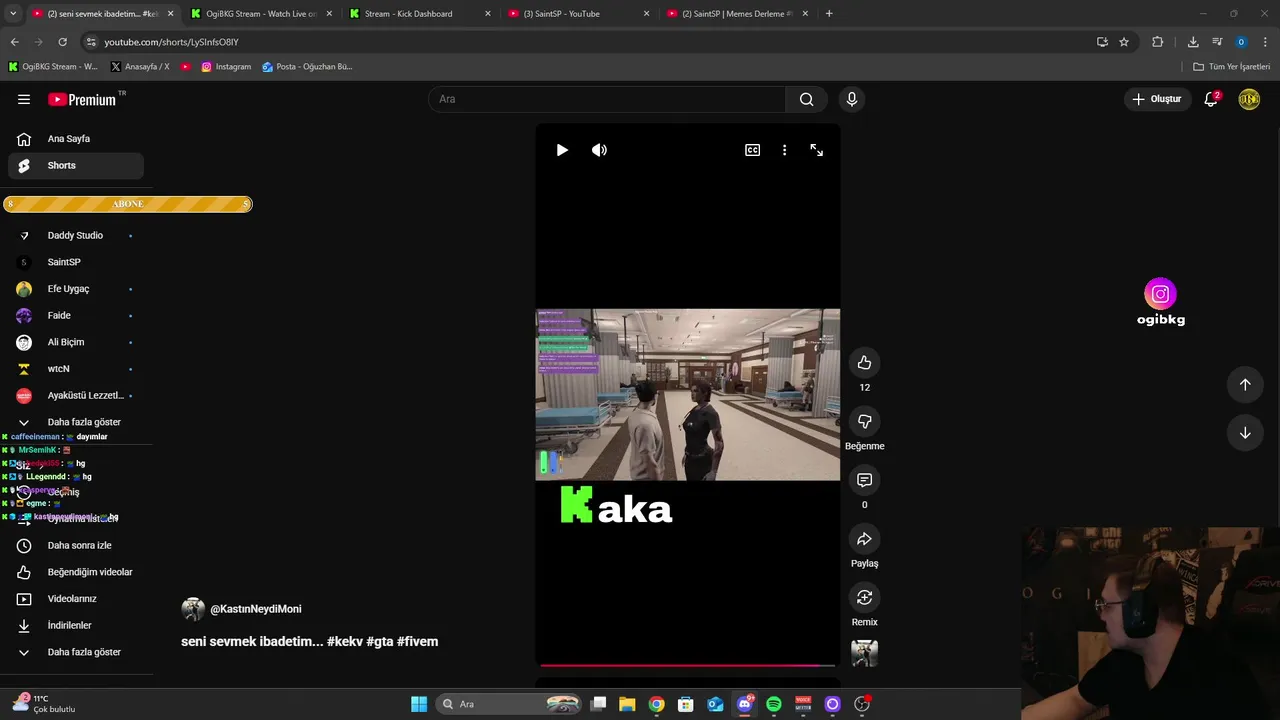Image resolution: width=1280 pixels, height=720 pixels.
Task: Open Faide subscription channel
Action: [76, 316]
